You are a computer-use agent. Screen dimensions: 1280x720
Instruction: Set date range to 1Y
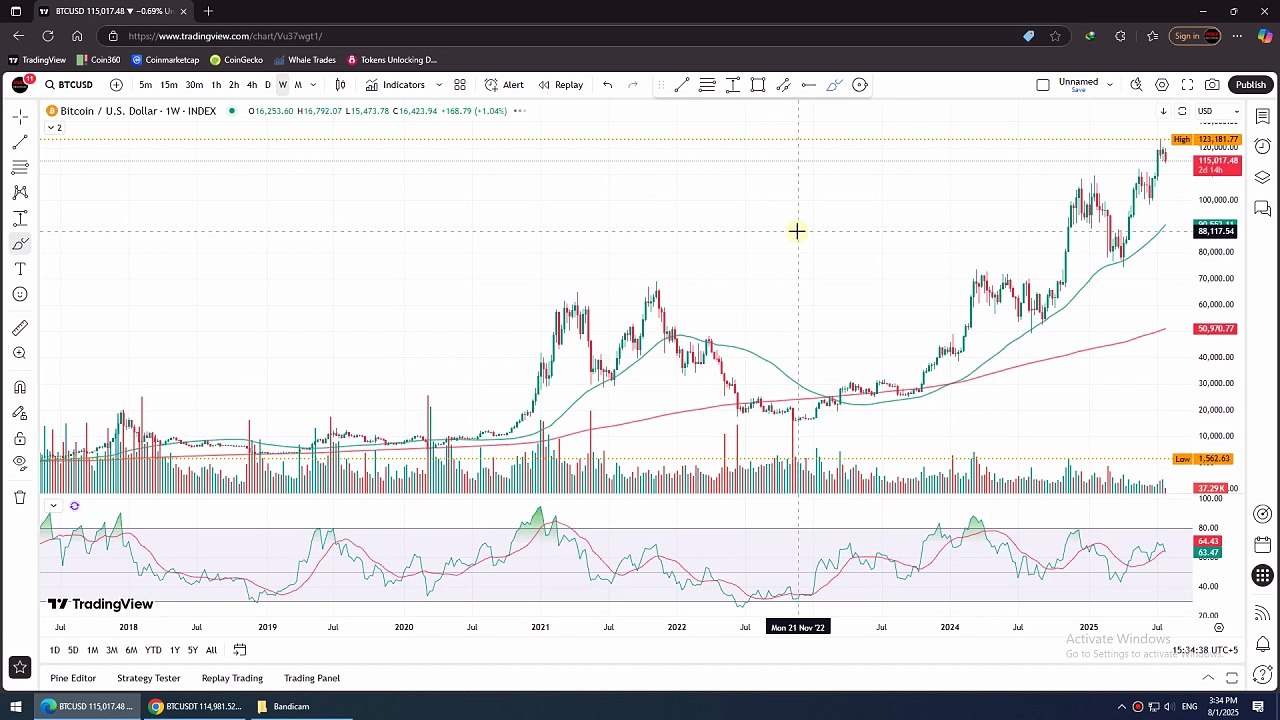[x=174, y=650]
